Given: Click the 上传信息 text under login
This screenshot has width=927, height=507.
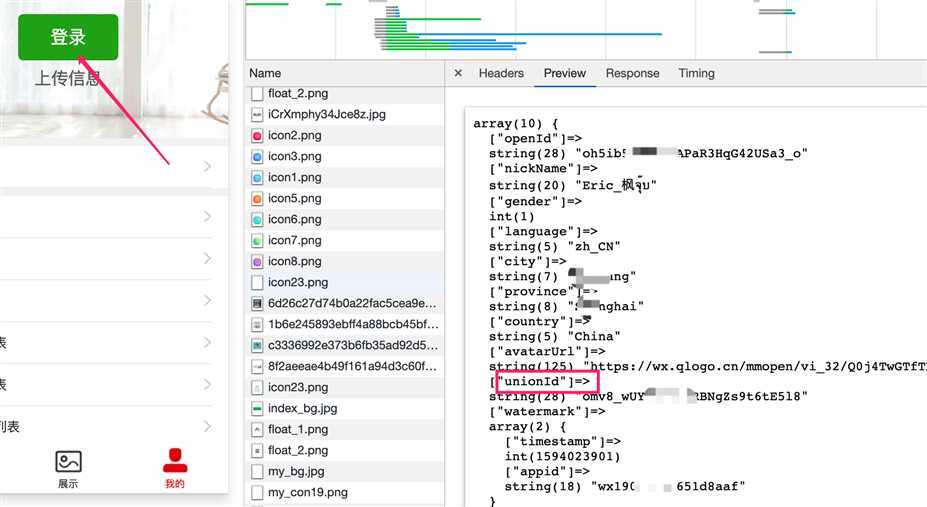Looking at the screenshot, I should [x=68, y=78].
